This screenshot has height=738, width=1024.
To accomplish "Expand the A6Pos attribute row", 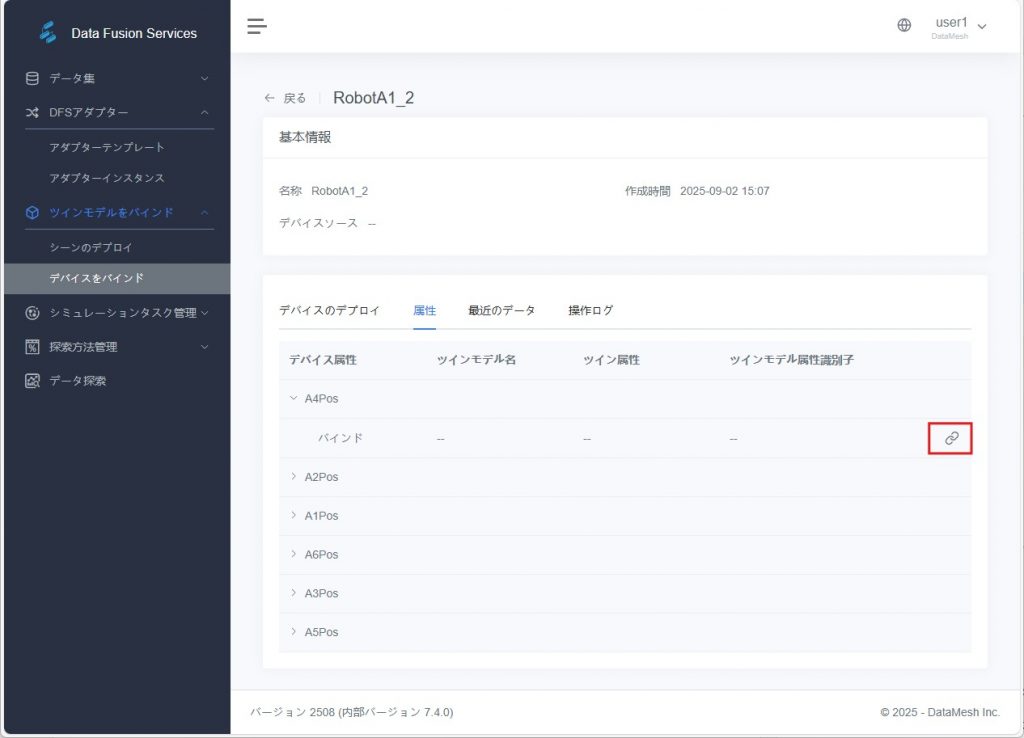I will click(294, 554).
